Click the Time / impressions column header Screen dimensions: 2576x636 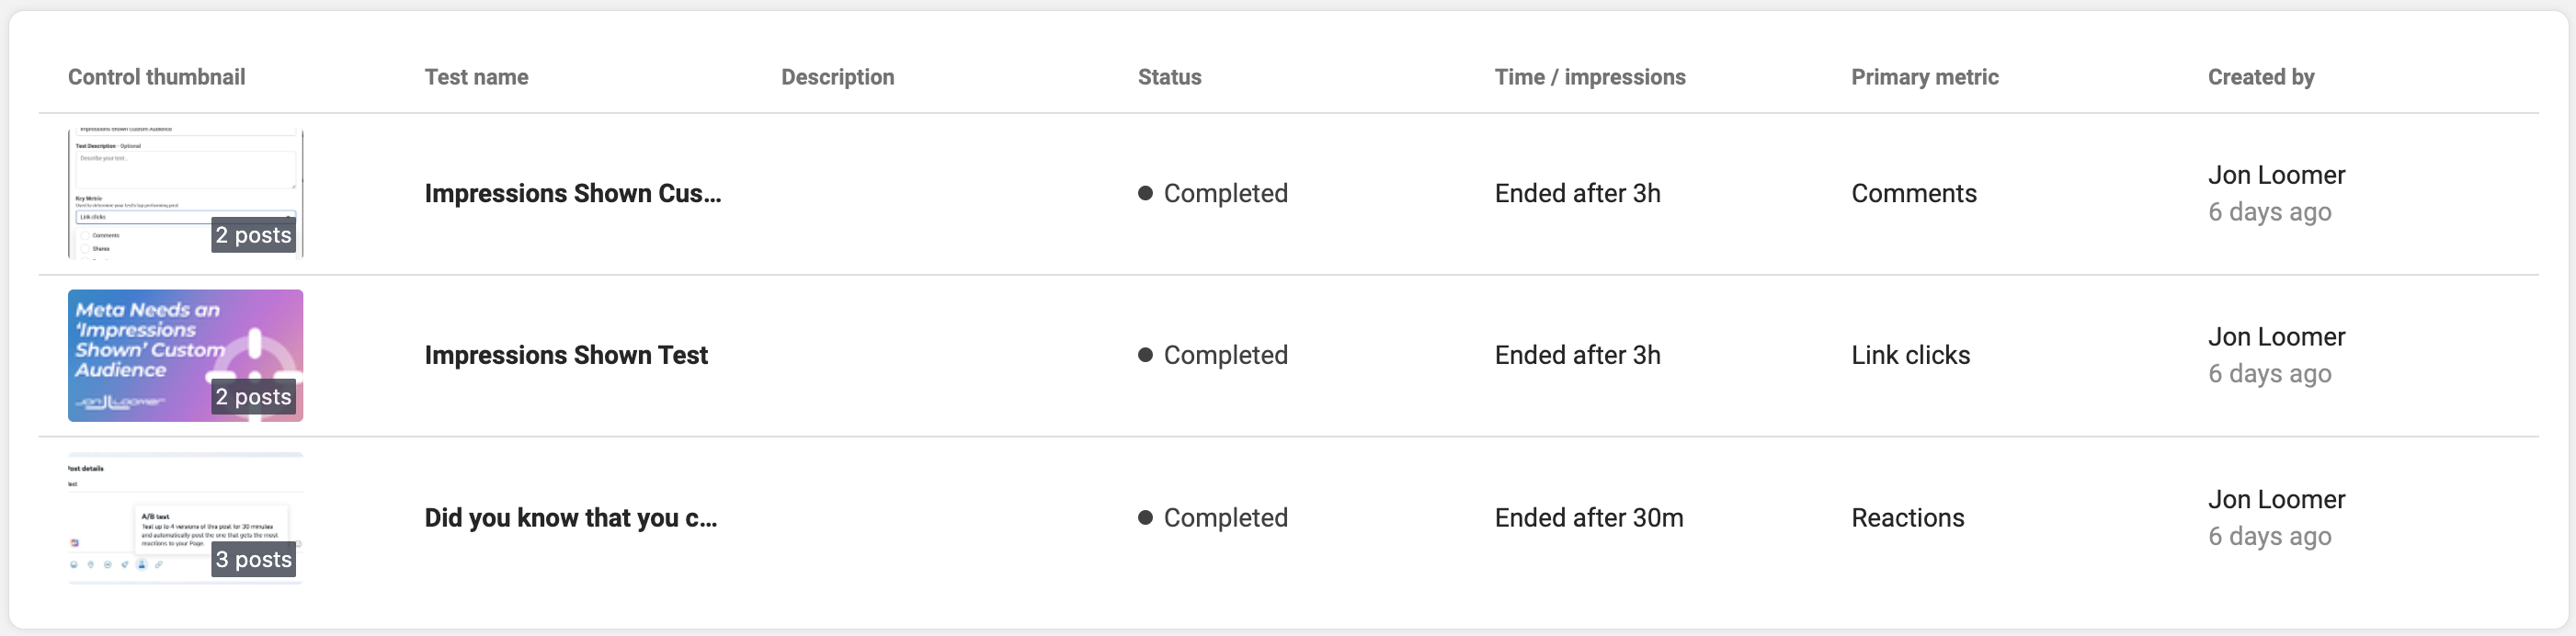1589,77
